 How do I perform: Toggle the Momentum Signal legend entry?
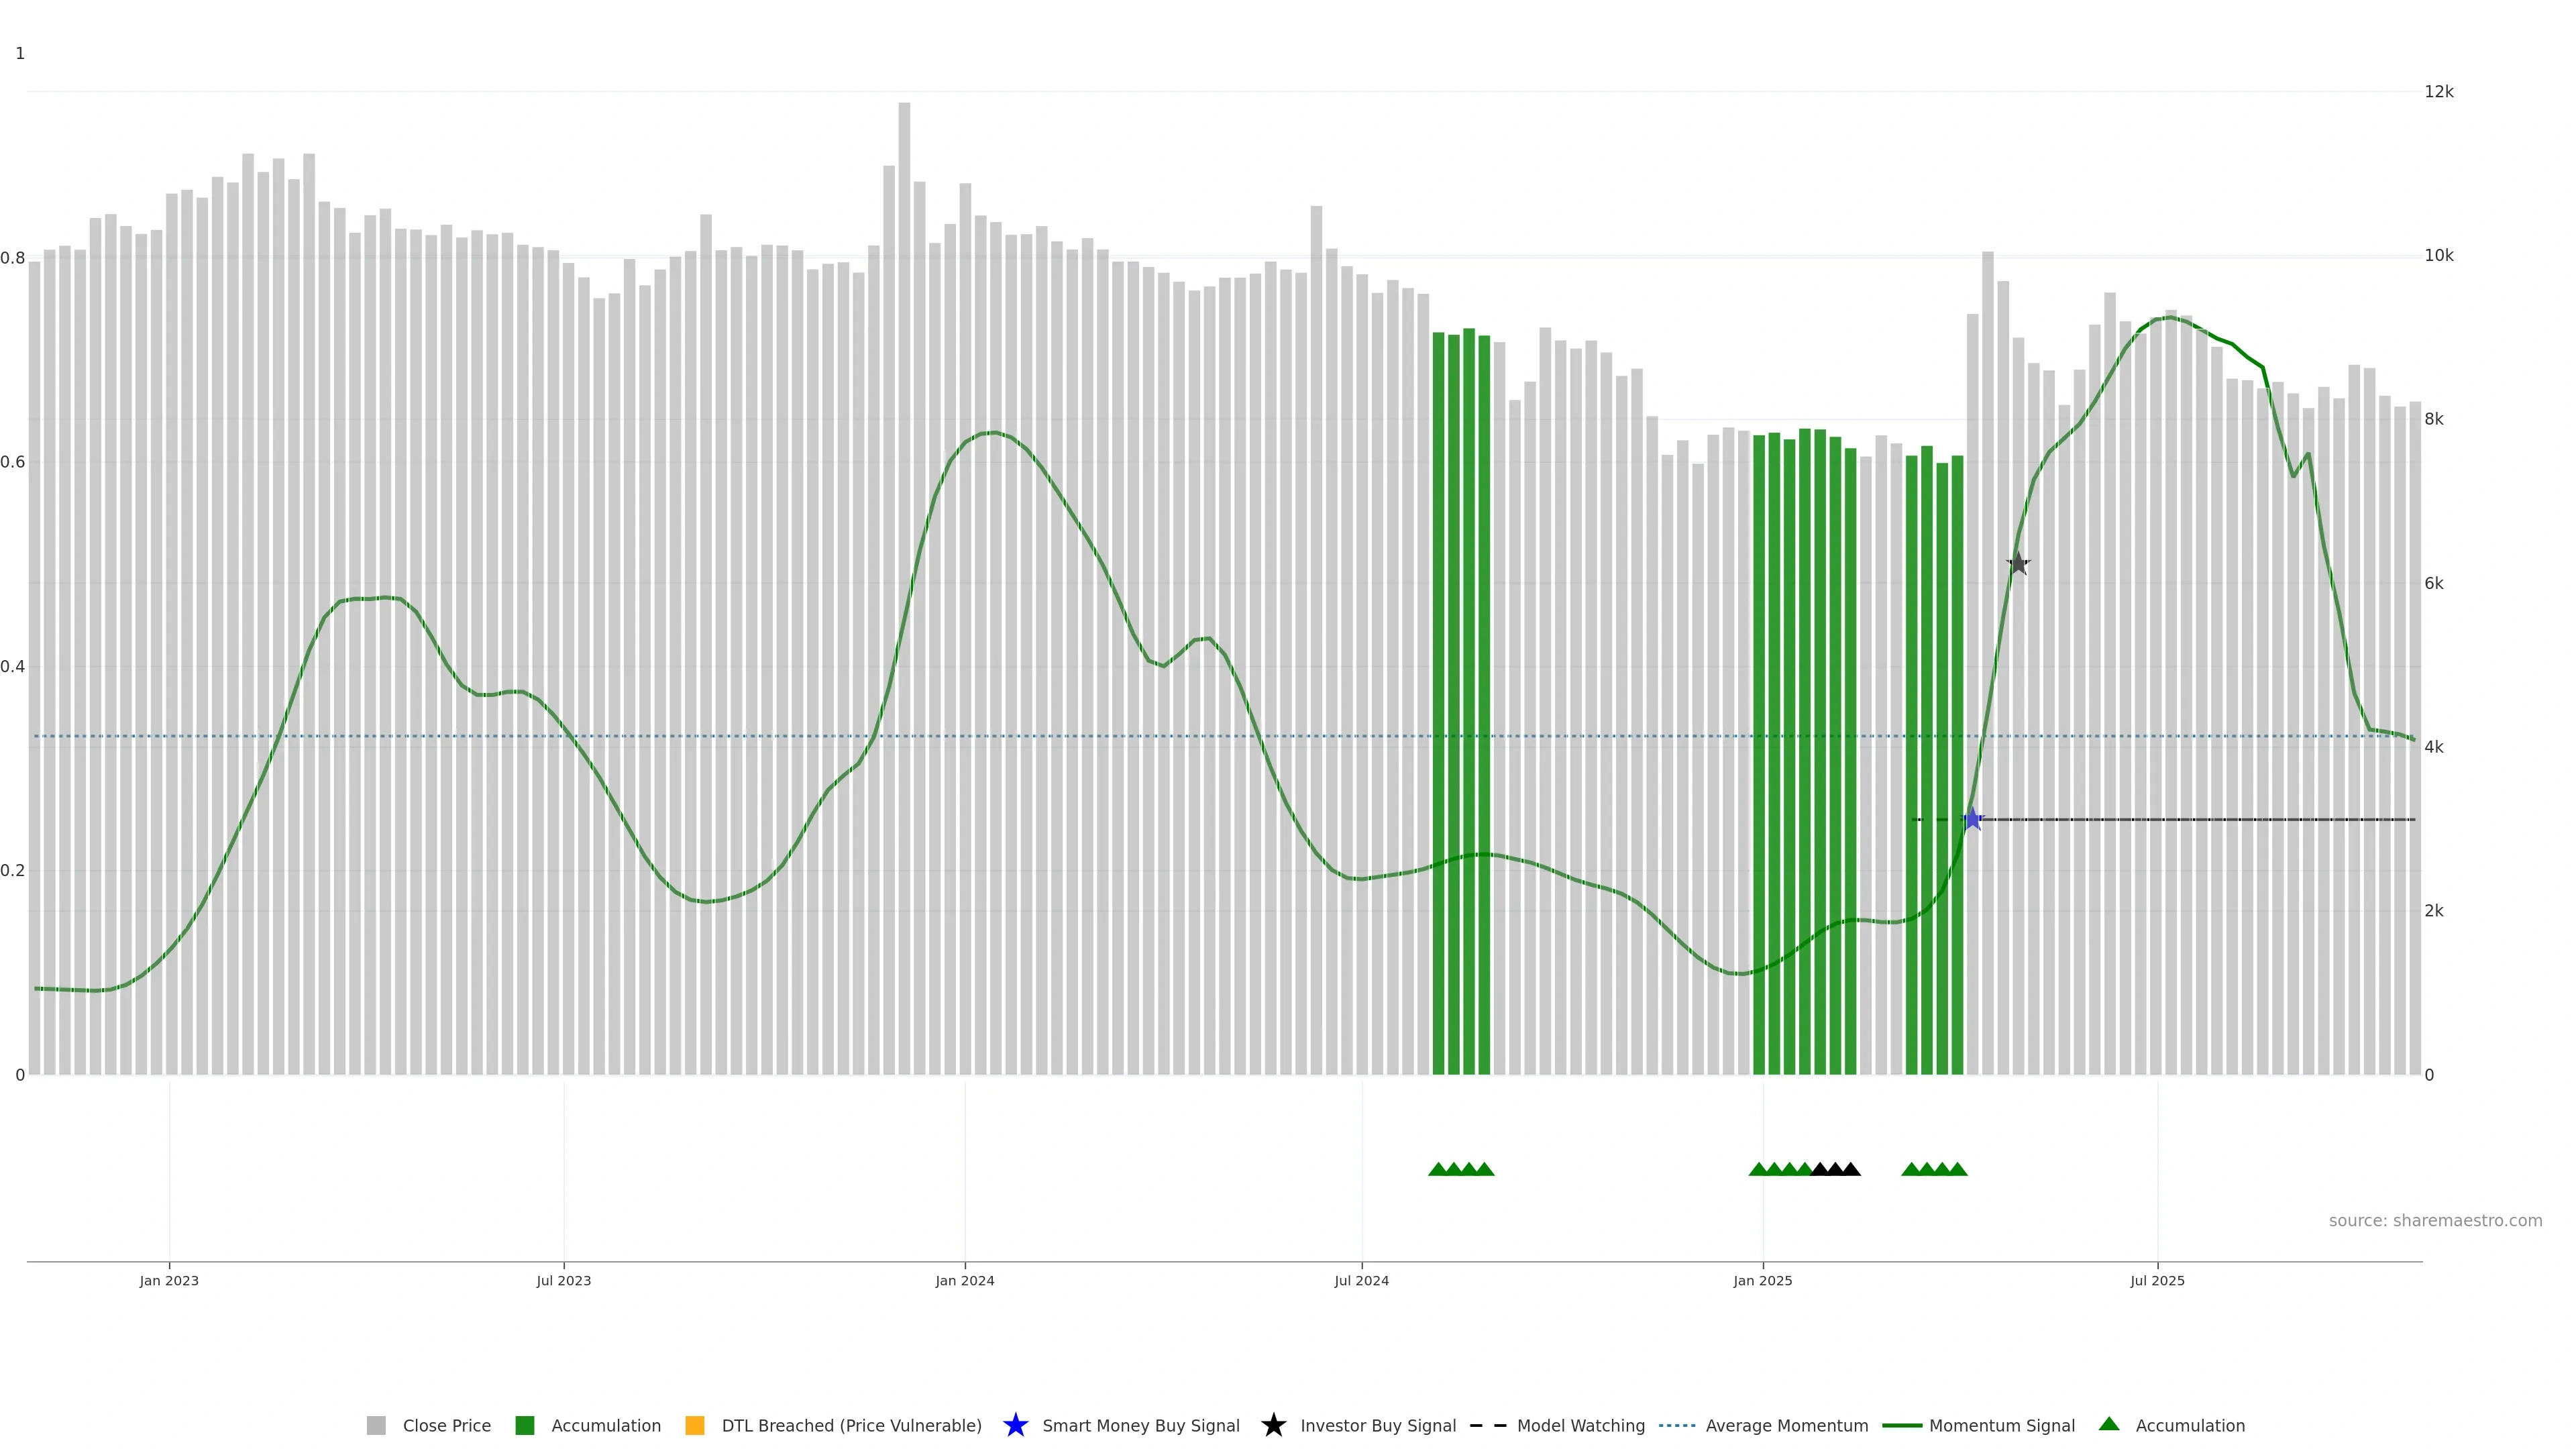2001,1425
